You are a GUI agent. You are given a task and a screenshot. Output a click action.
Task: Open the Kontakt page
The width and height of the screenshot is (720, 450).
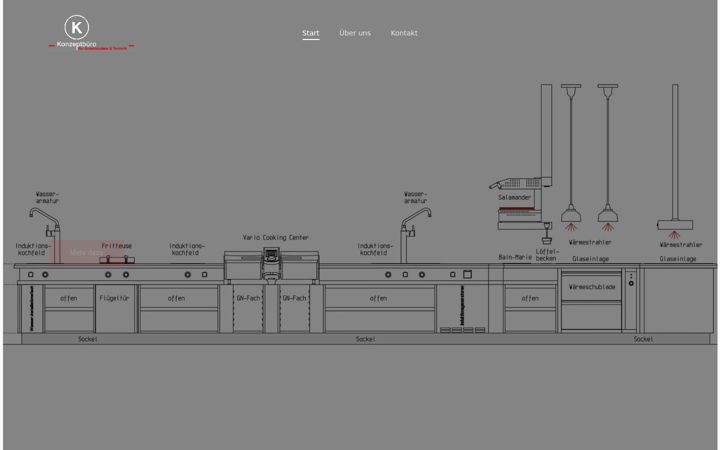tap(404, 33)
